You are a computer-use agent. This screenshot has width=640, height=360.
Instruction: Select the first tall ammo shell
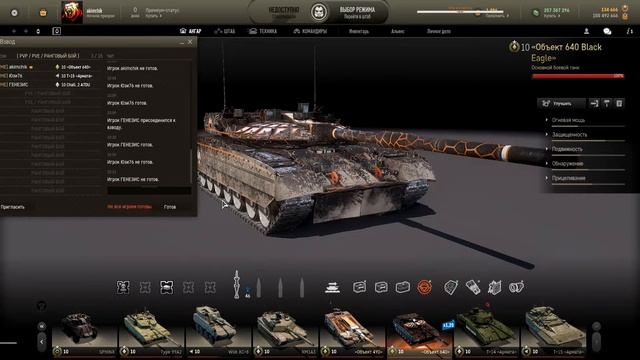point(237,284)
